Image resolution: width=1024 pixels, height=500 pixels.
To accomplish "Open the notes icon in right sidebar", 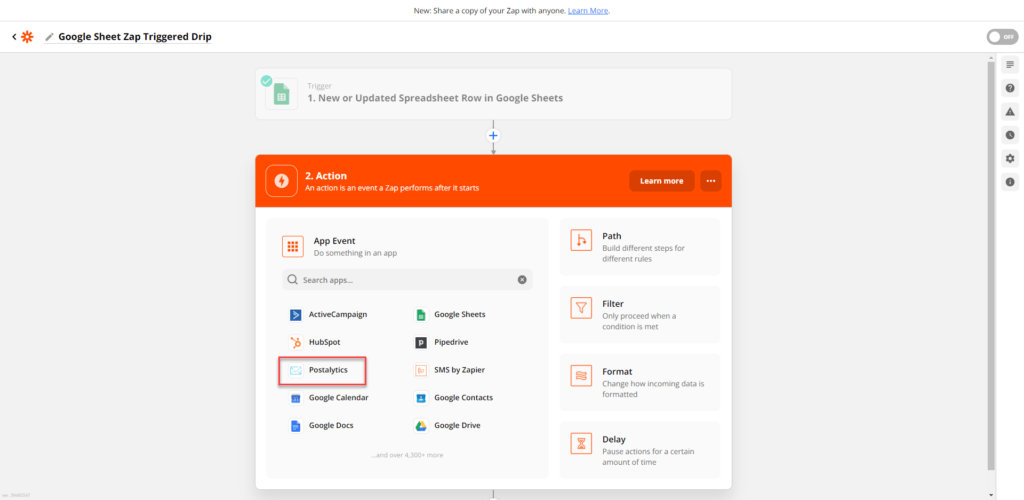I will [1010, 64].
